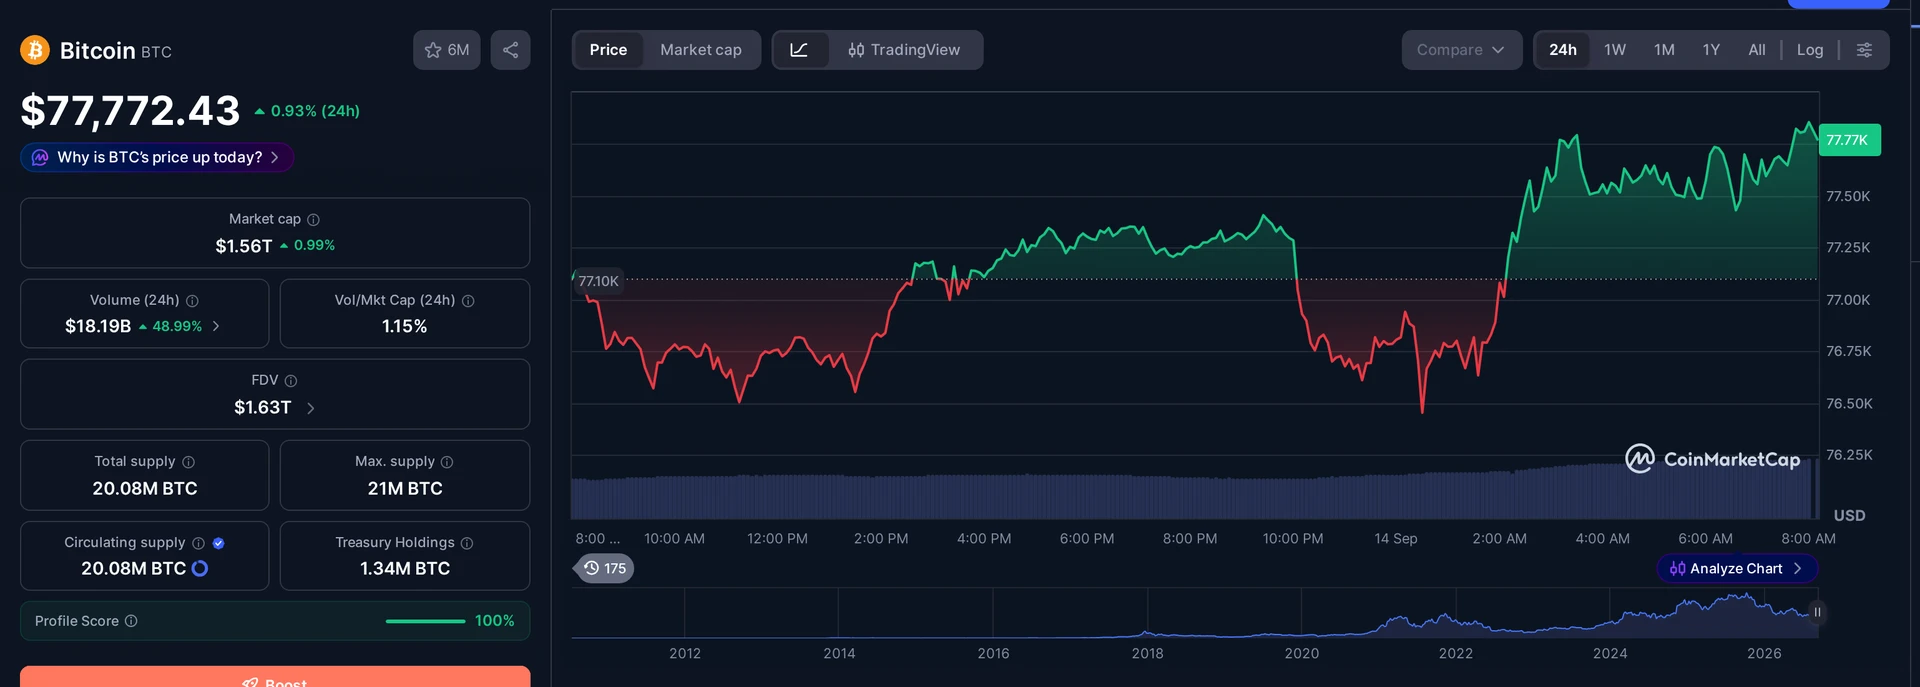
Task: Open FDV info icon
Action: pos(291,380)
